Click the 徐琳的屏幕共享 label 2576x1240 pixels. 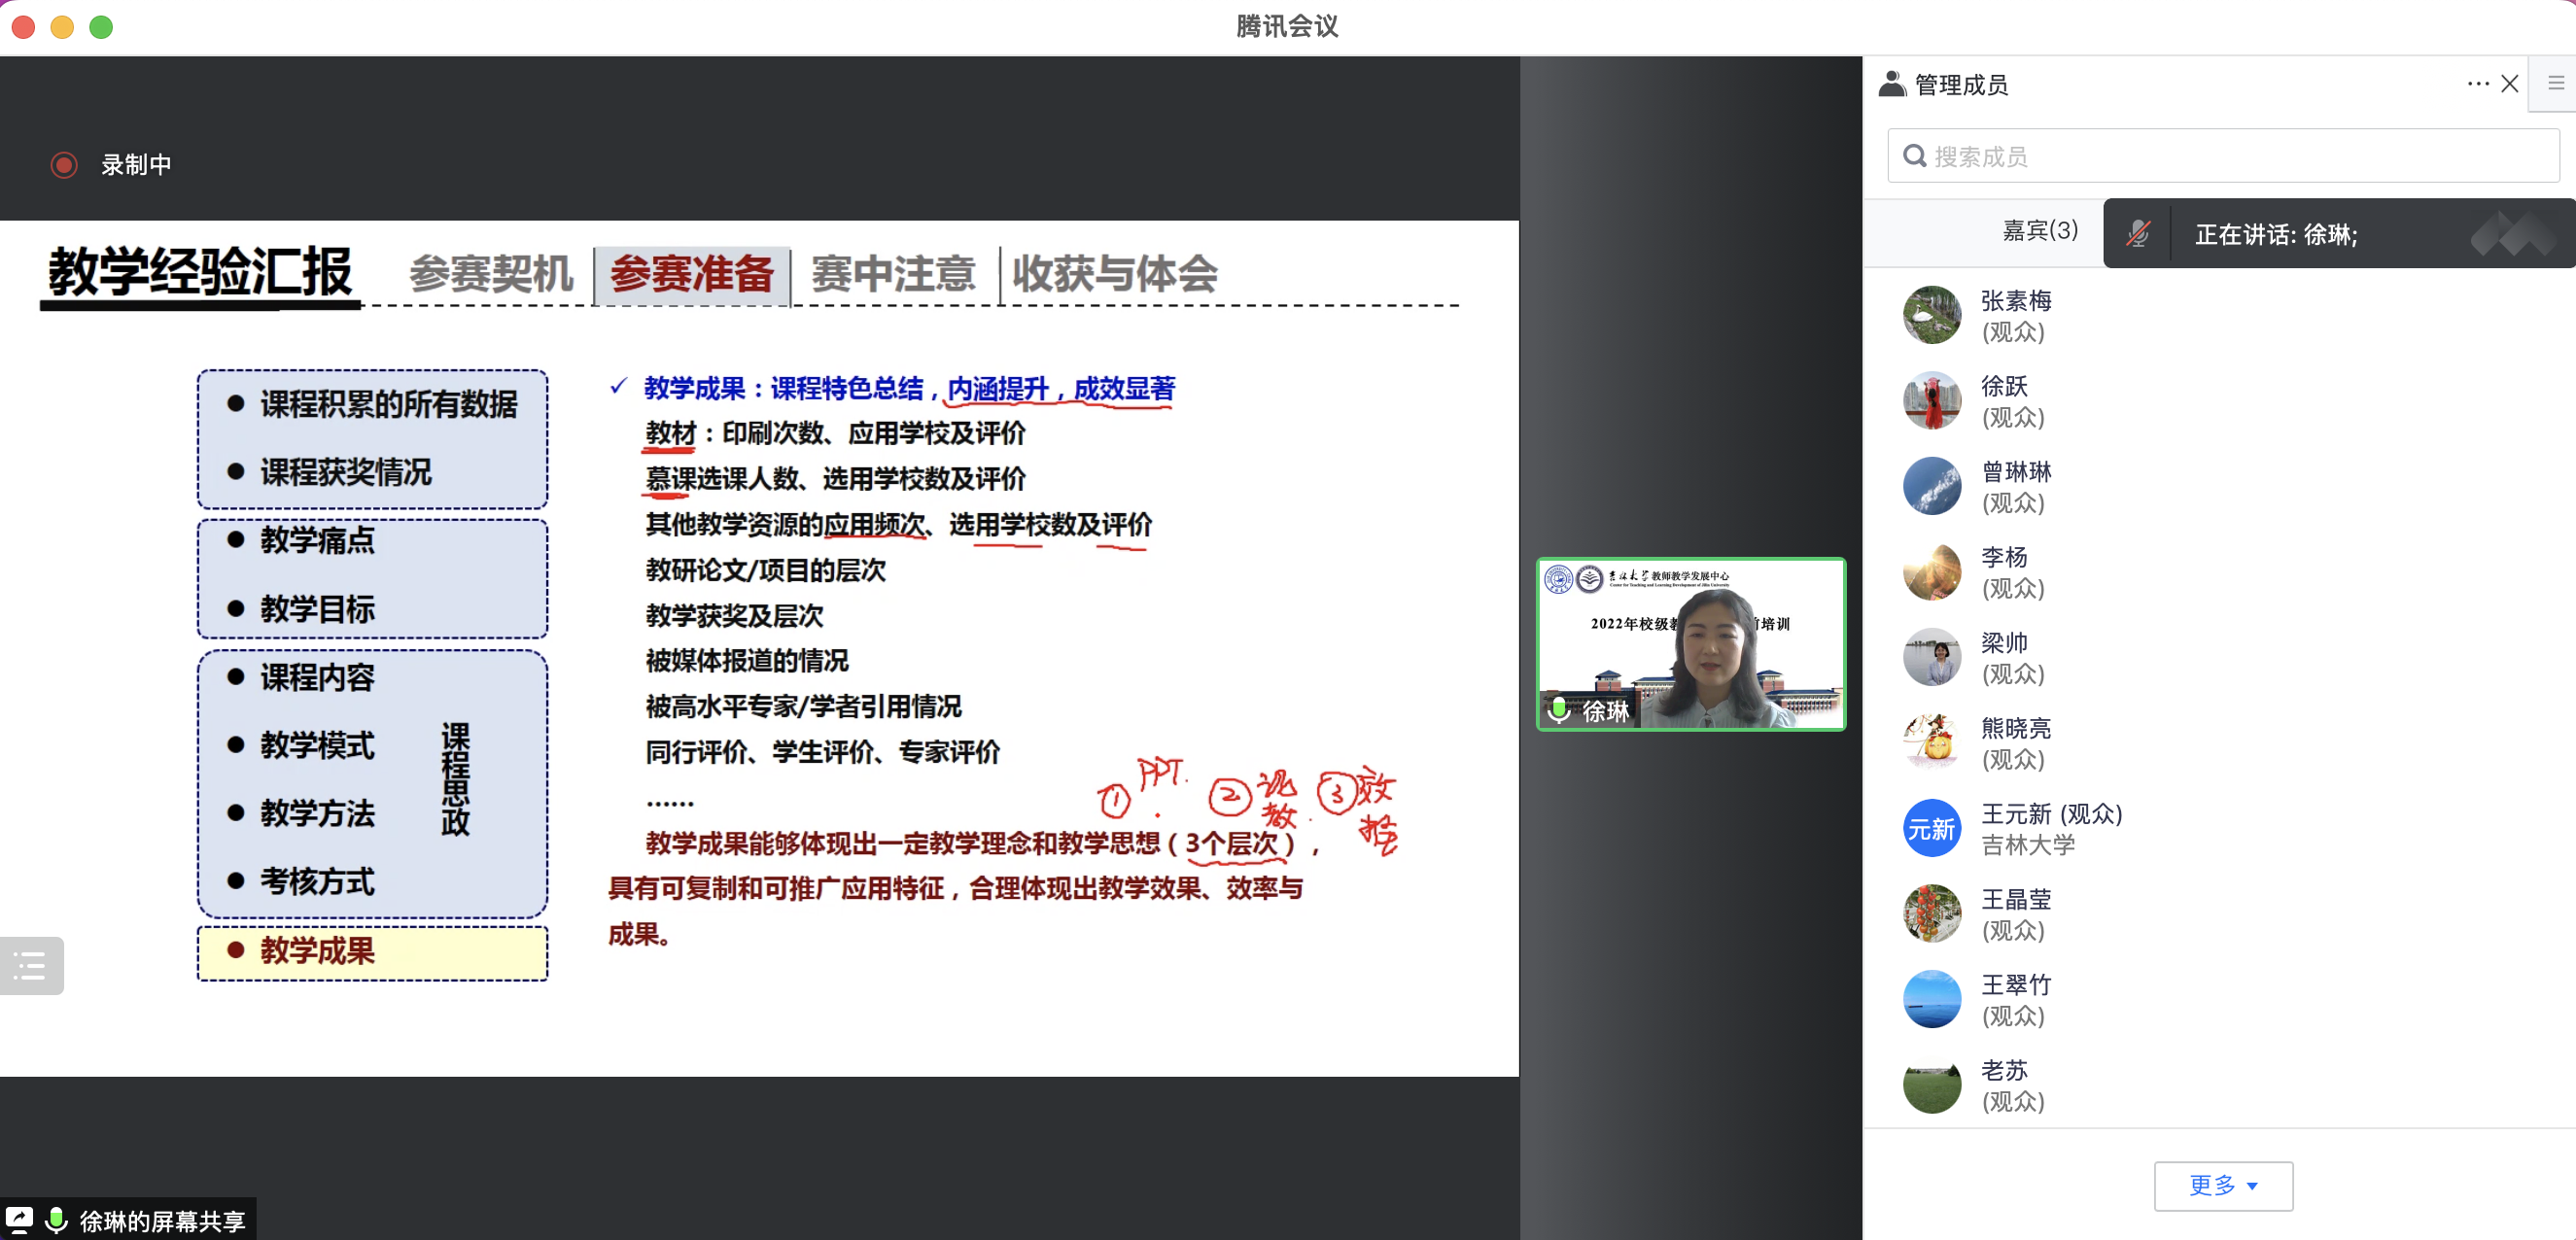162,1221
